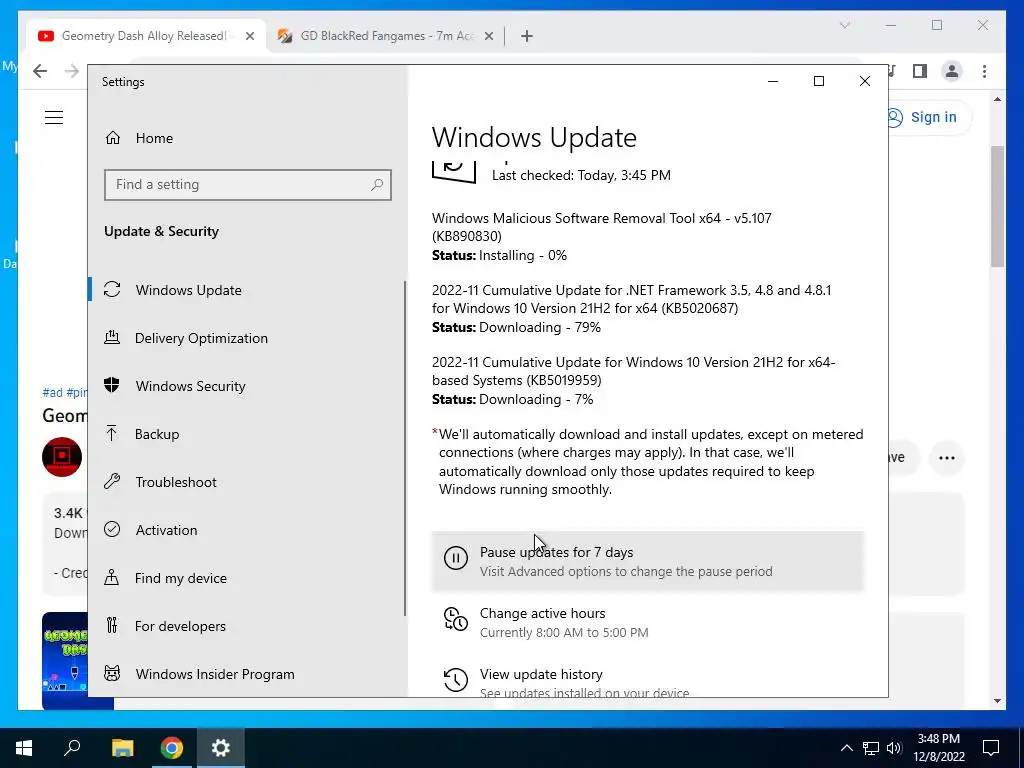The height and width of the screenshot is (768, 1024).
Task: Open notification center icon
Action: click(x=991, y=748)
